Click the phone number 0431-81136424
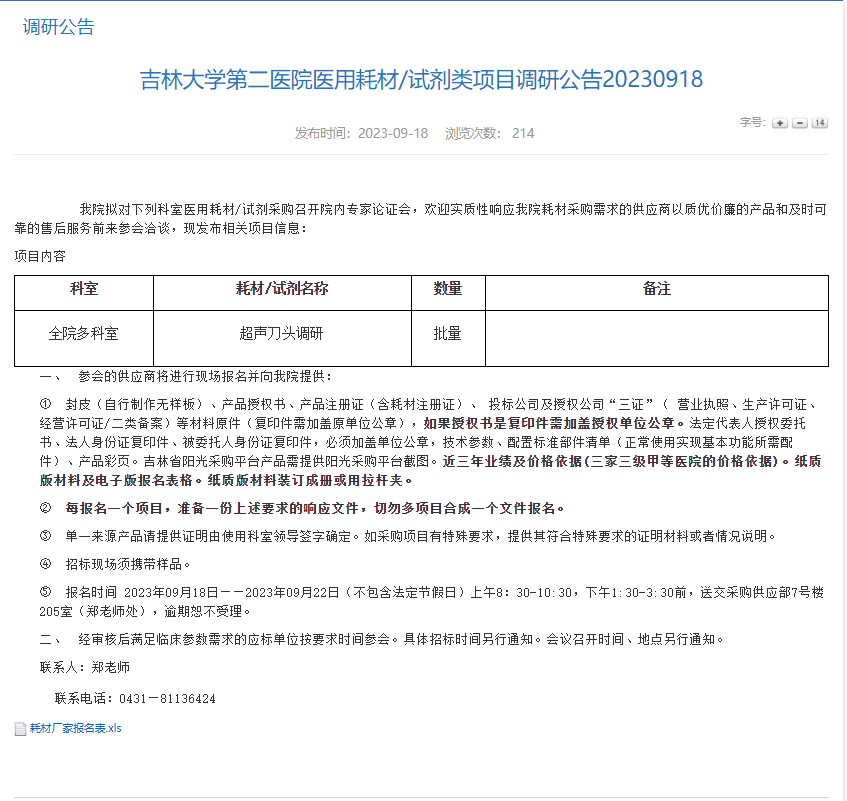 click(167, 699)
